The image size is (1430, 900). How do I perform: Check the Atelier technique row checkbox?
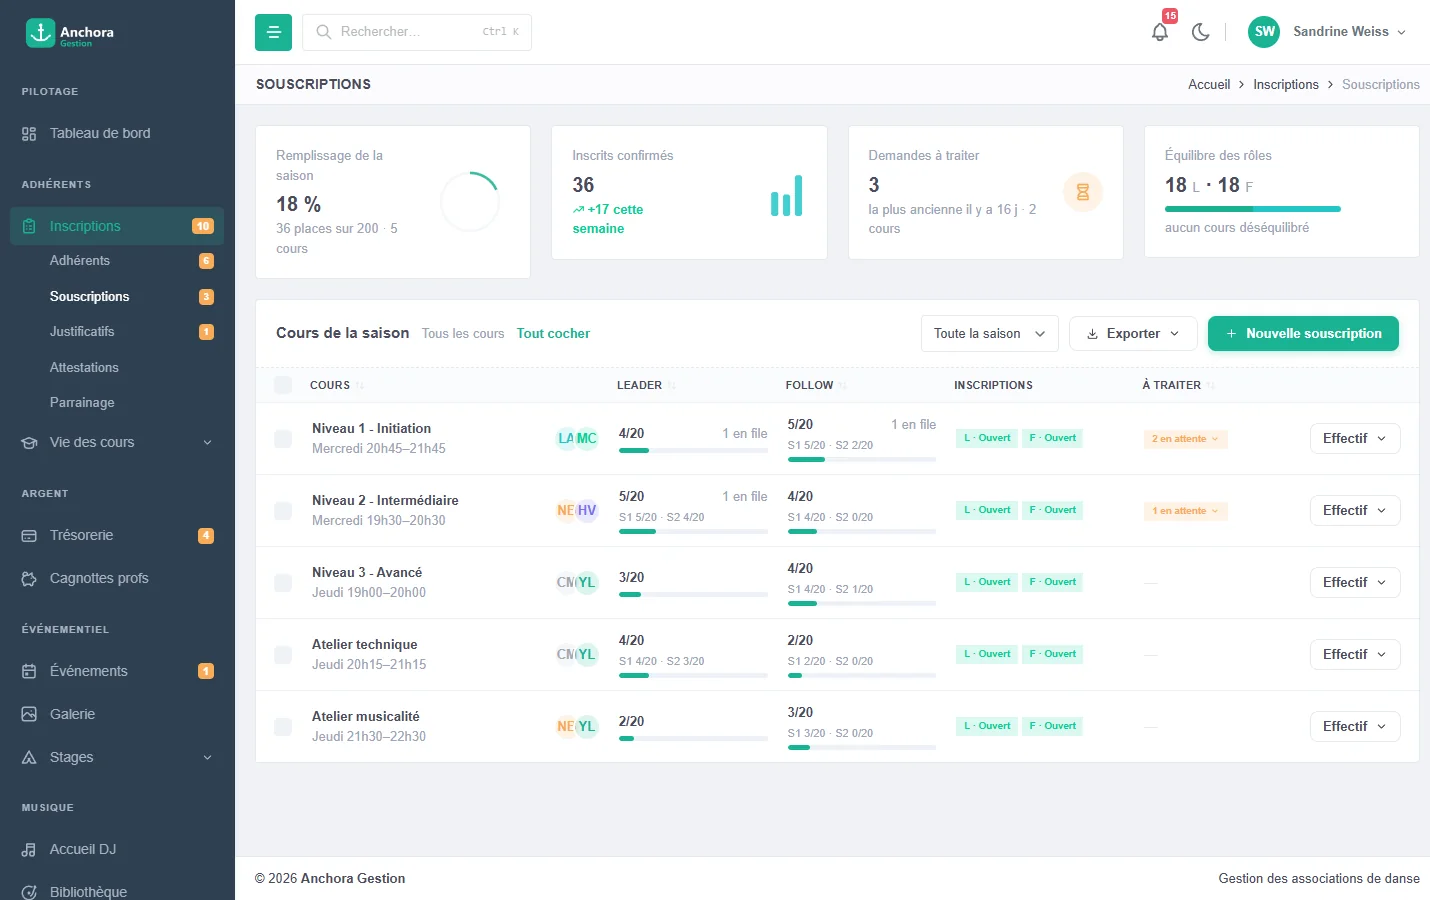pos(283,655)
